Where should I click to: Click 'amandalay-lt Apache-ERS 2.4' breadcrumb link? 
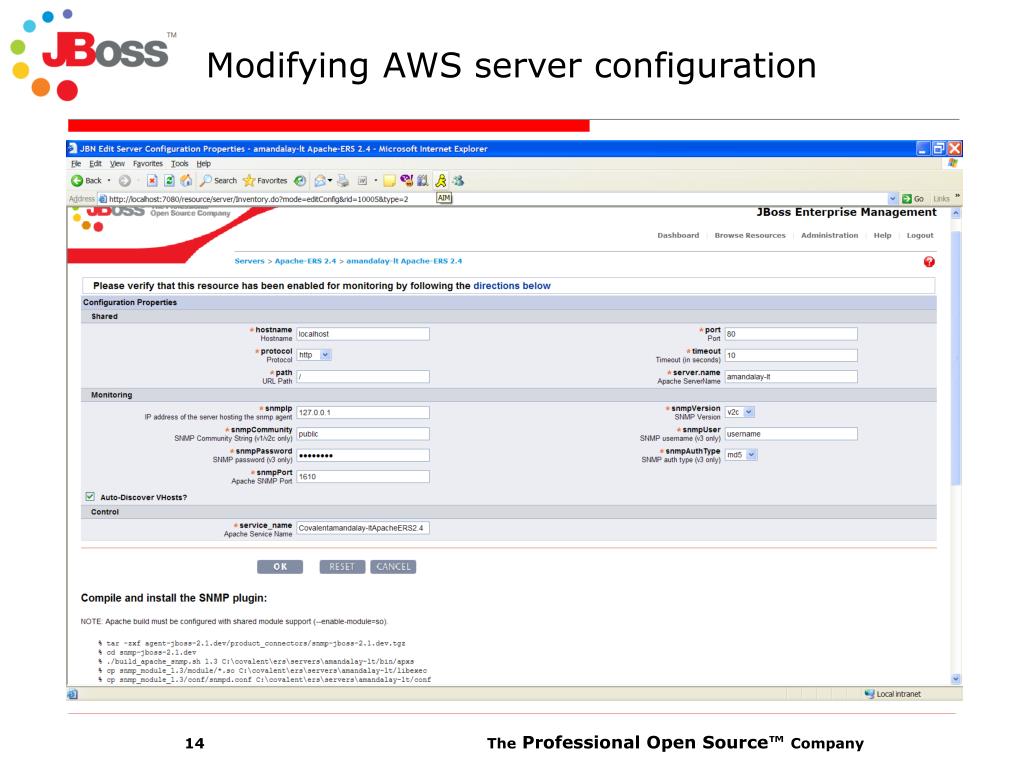tap(404, 261)
